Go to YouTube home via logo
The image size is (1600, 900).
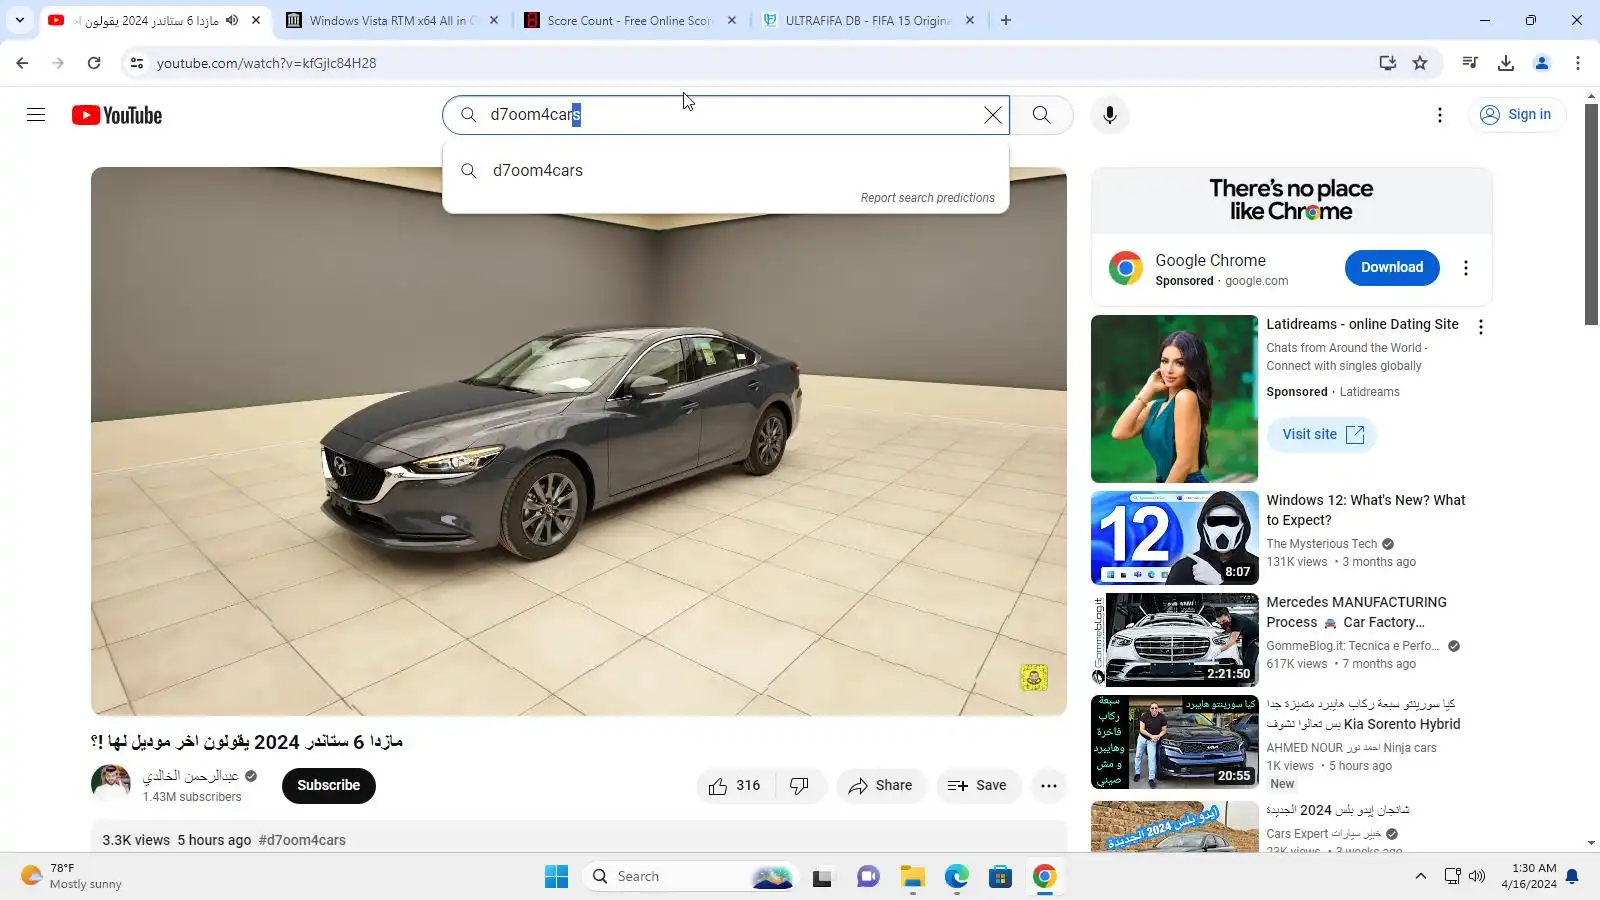(x=117, y=115)
